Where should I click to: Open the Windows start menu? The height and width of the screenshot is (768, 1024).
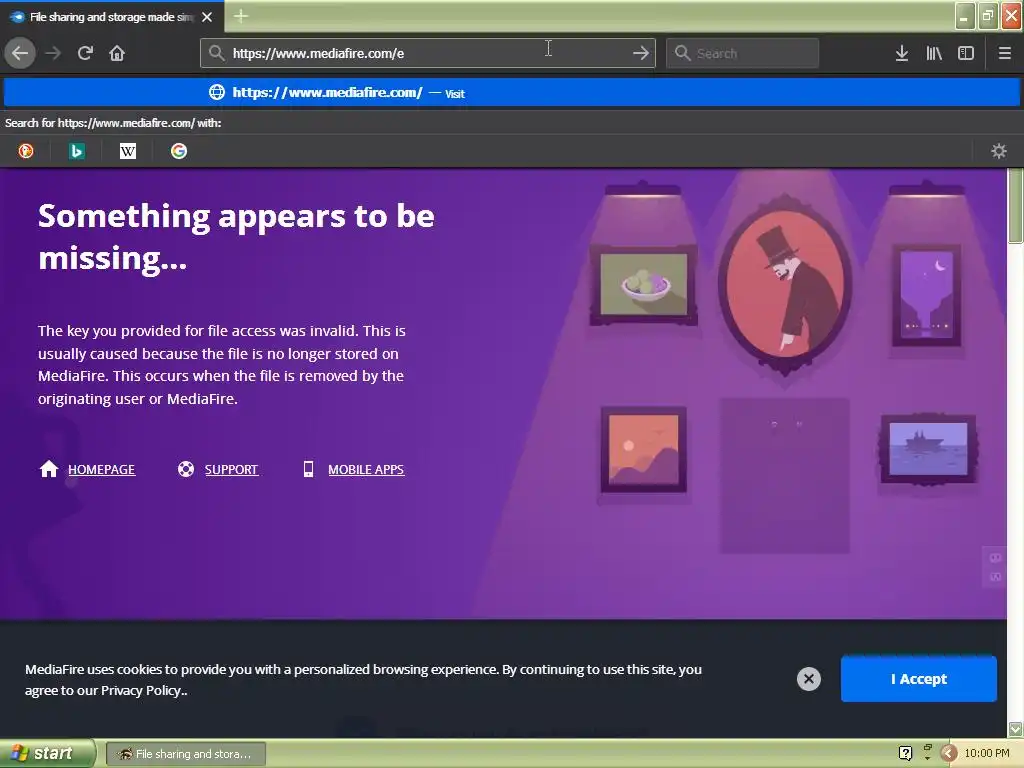pyautogui.click(x=47, y=753)
